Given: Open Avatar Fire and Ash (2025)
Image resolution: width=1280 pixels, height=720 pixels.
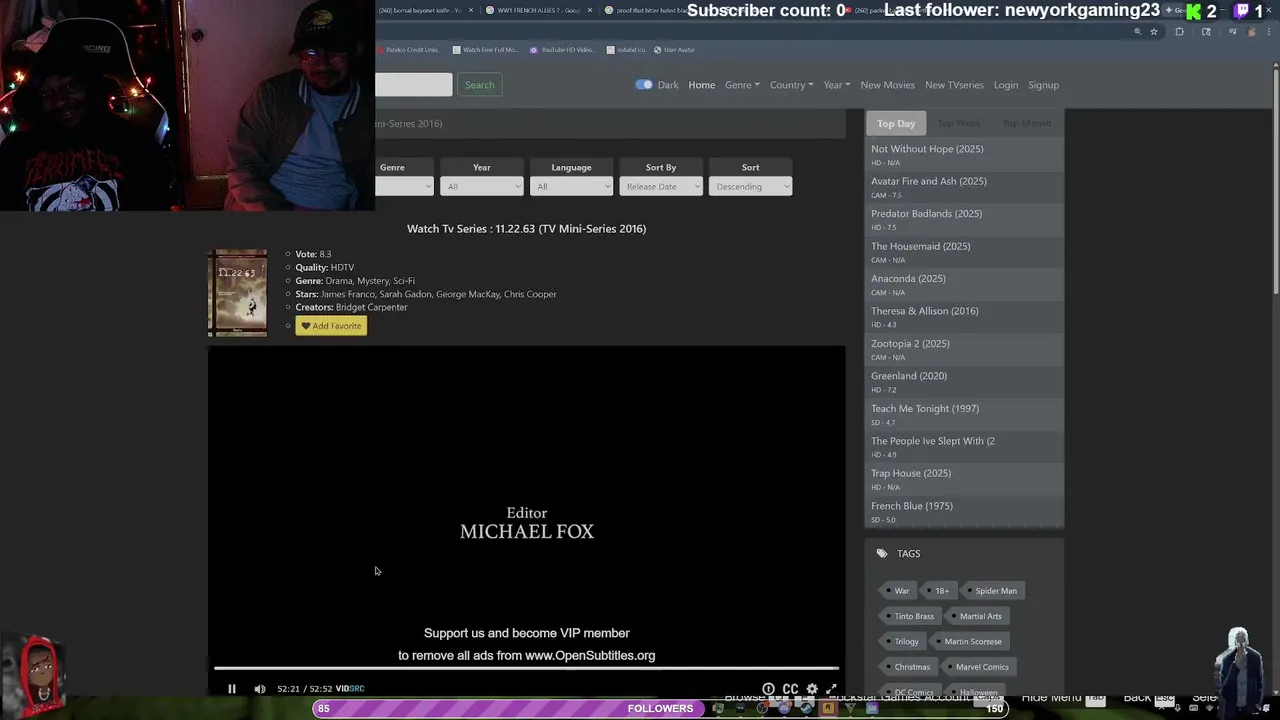Looking at the screenshot, I should click(928, 181).
